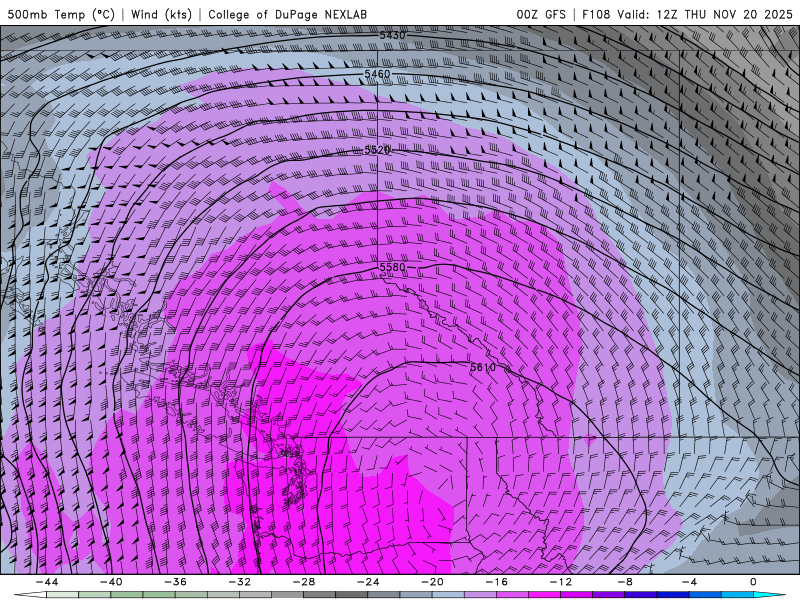
Task: Click the -44 colorbar tick label
Action: (x=47, y=582)
